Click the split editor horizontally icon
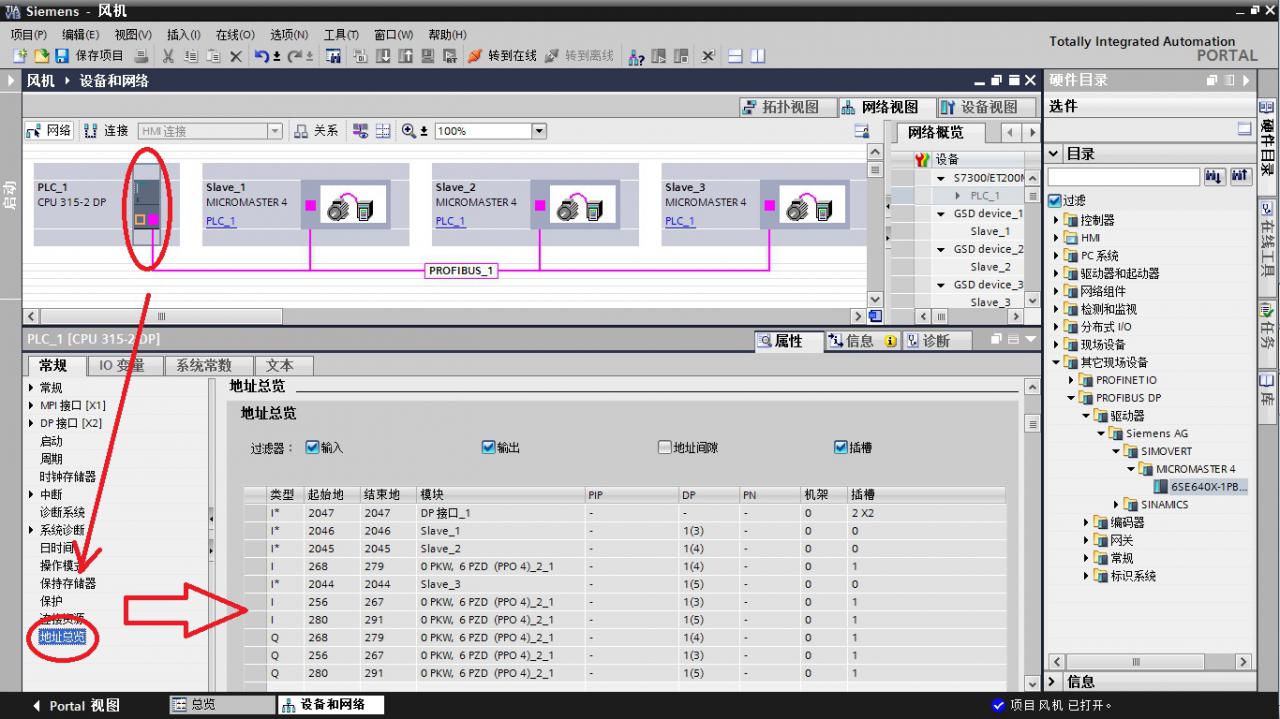The height and width of the screenshot is (719, 1280). 735,56
